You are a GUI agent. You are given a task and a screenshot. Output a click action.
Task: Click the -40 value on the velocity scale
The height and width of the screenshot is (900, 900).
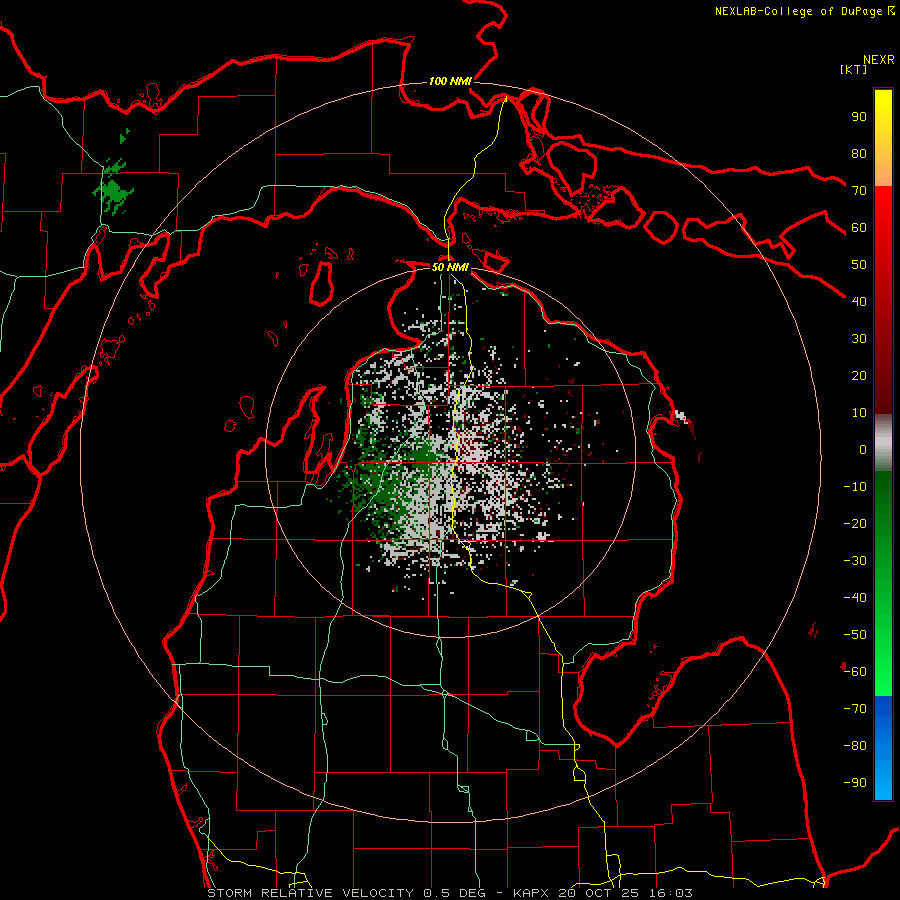pyautogui.click(x=855, y=598)
